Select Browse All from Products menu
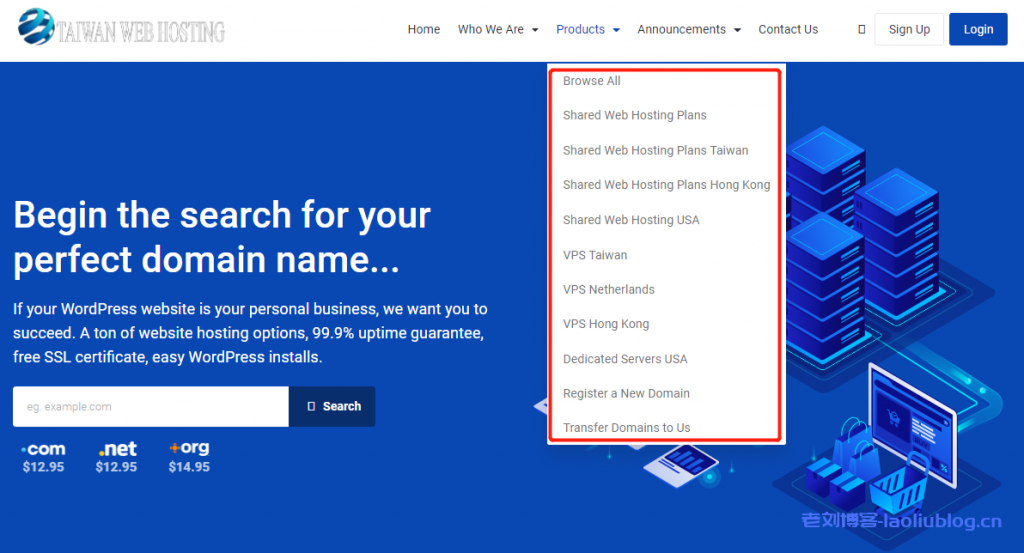Viewport: 1024px width, 553px height. [x=592, y=81]
